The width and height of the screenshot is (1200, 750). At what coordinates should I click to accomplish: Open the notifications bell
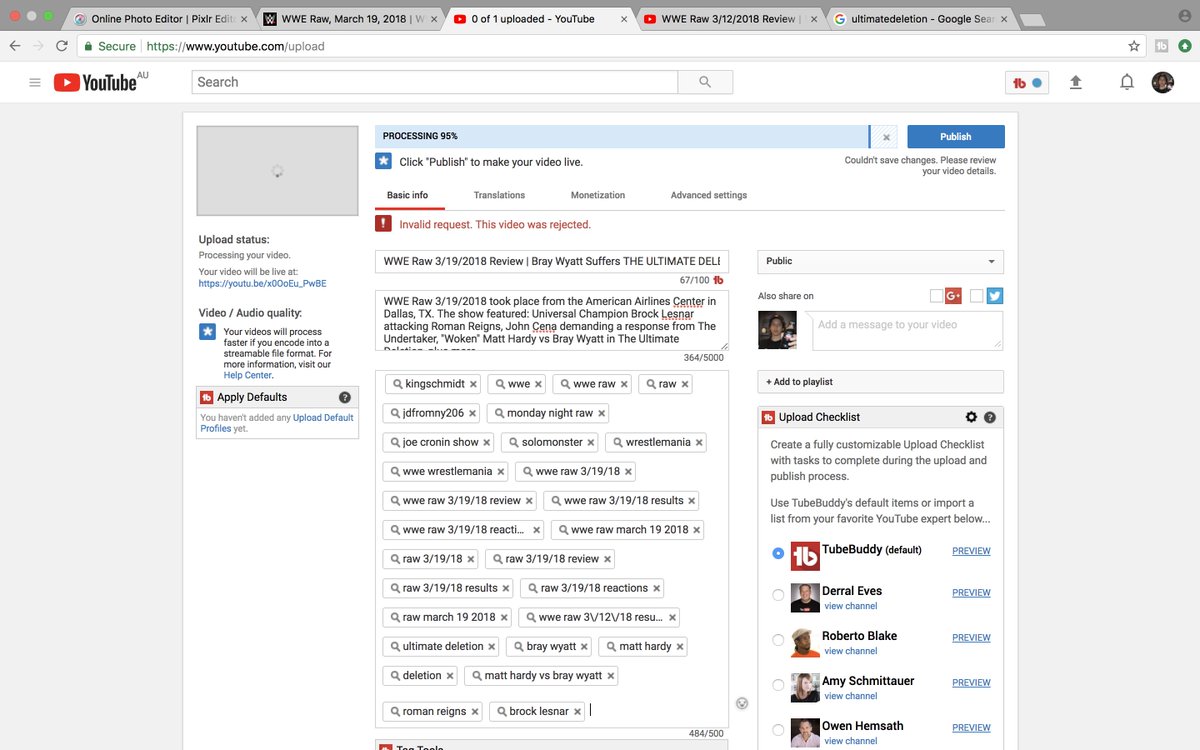pyautogui.click(x=1127, y=82)
